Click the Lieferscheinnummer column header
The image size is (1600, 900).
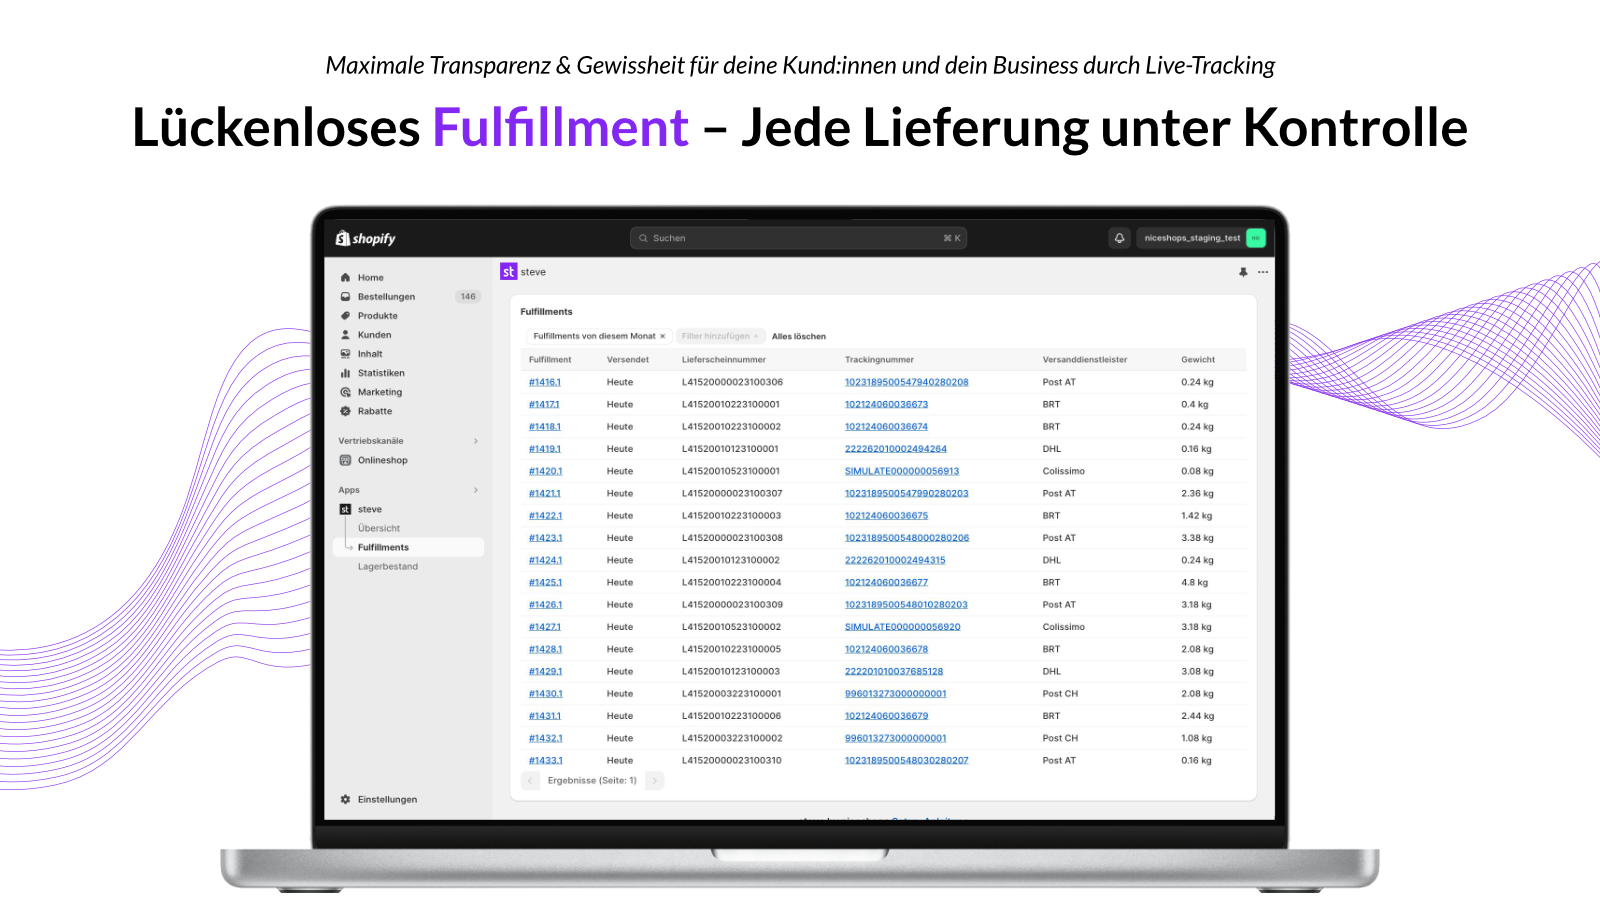(724, 360)
